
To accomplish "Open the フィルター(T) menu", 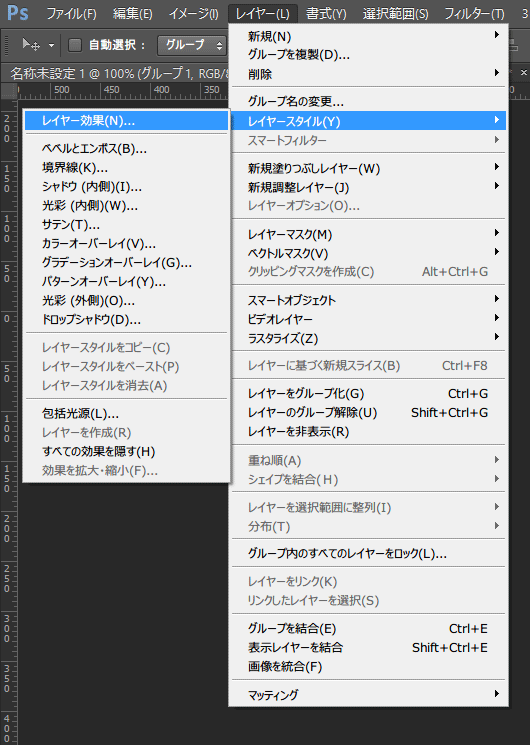I will [x=474, y=13].
